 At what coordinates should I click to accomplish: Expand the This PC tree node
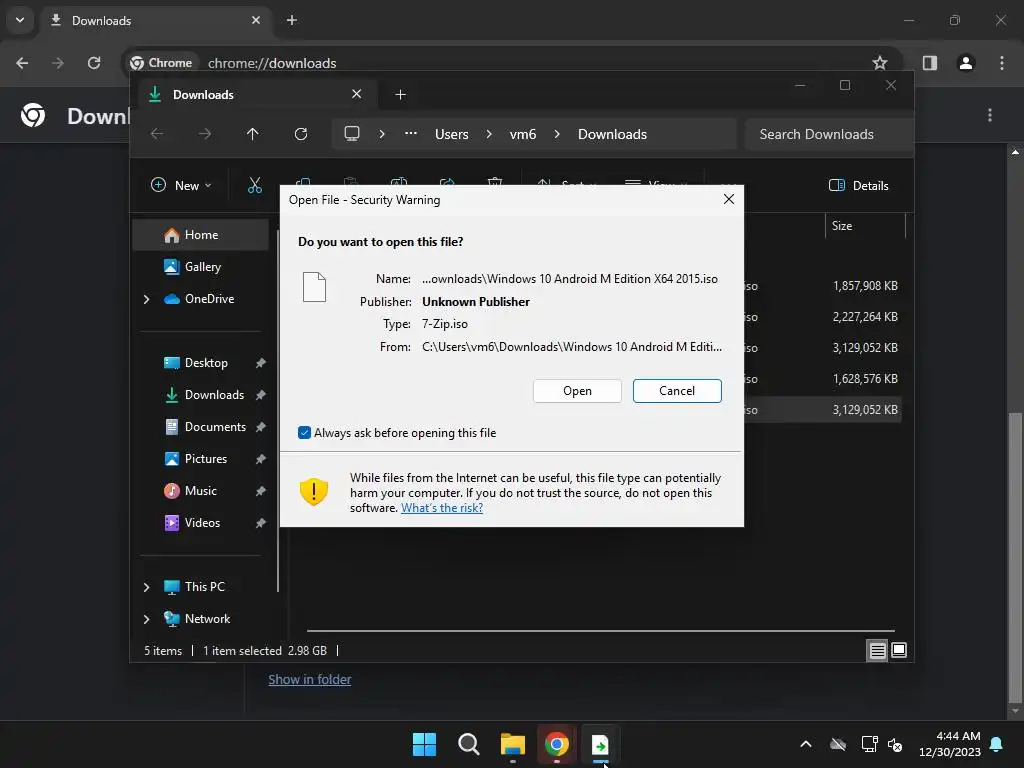click(x=146, y=587)
